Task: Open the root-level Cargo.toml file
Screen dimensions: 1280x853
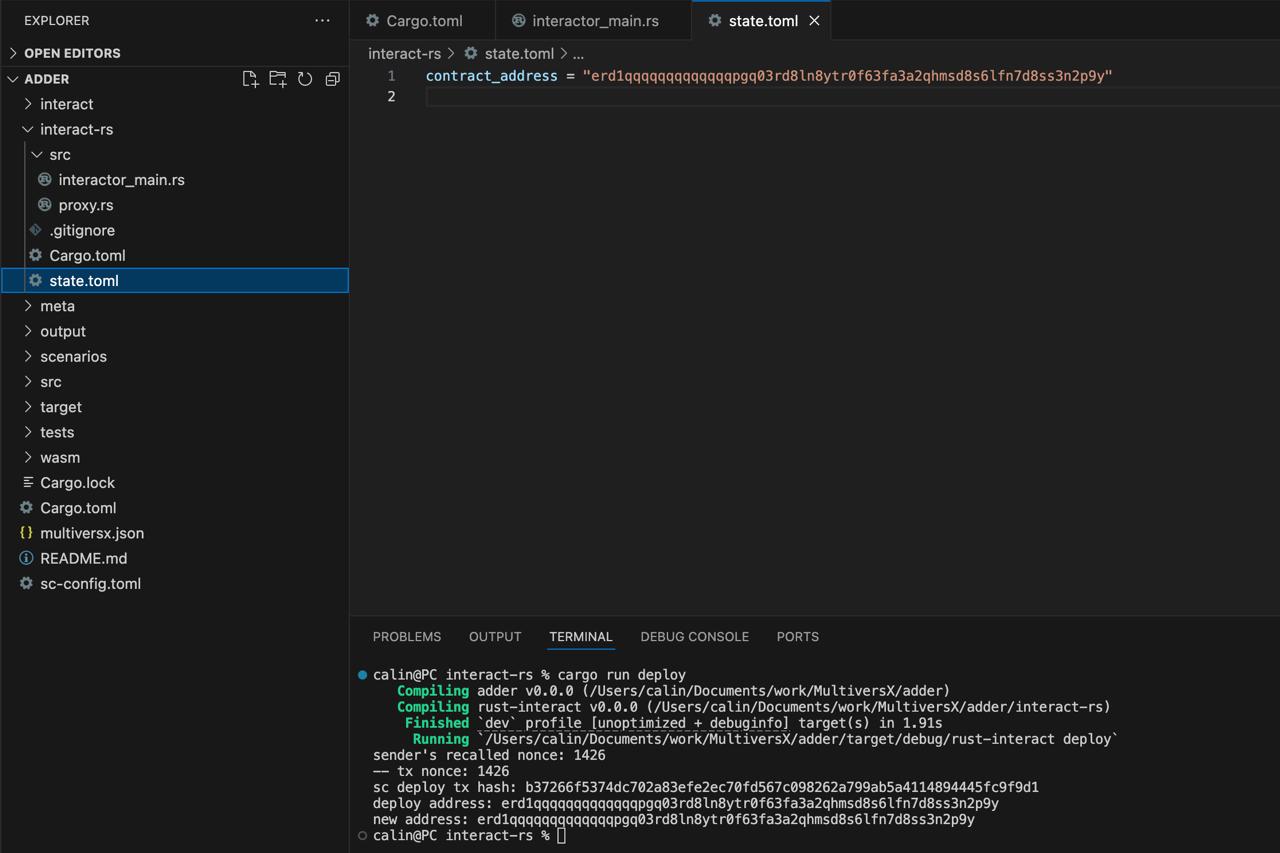Action: click(x=78, y=508)
